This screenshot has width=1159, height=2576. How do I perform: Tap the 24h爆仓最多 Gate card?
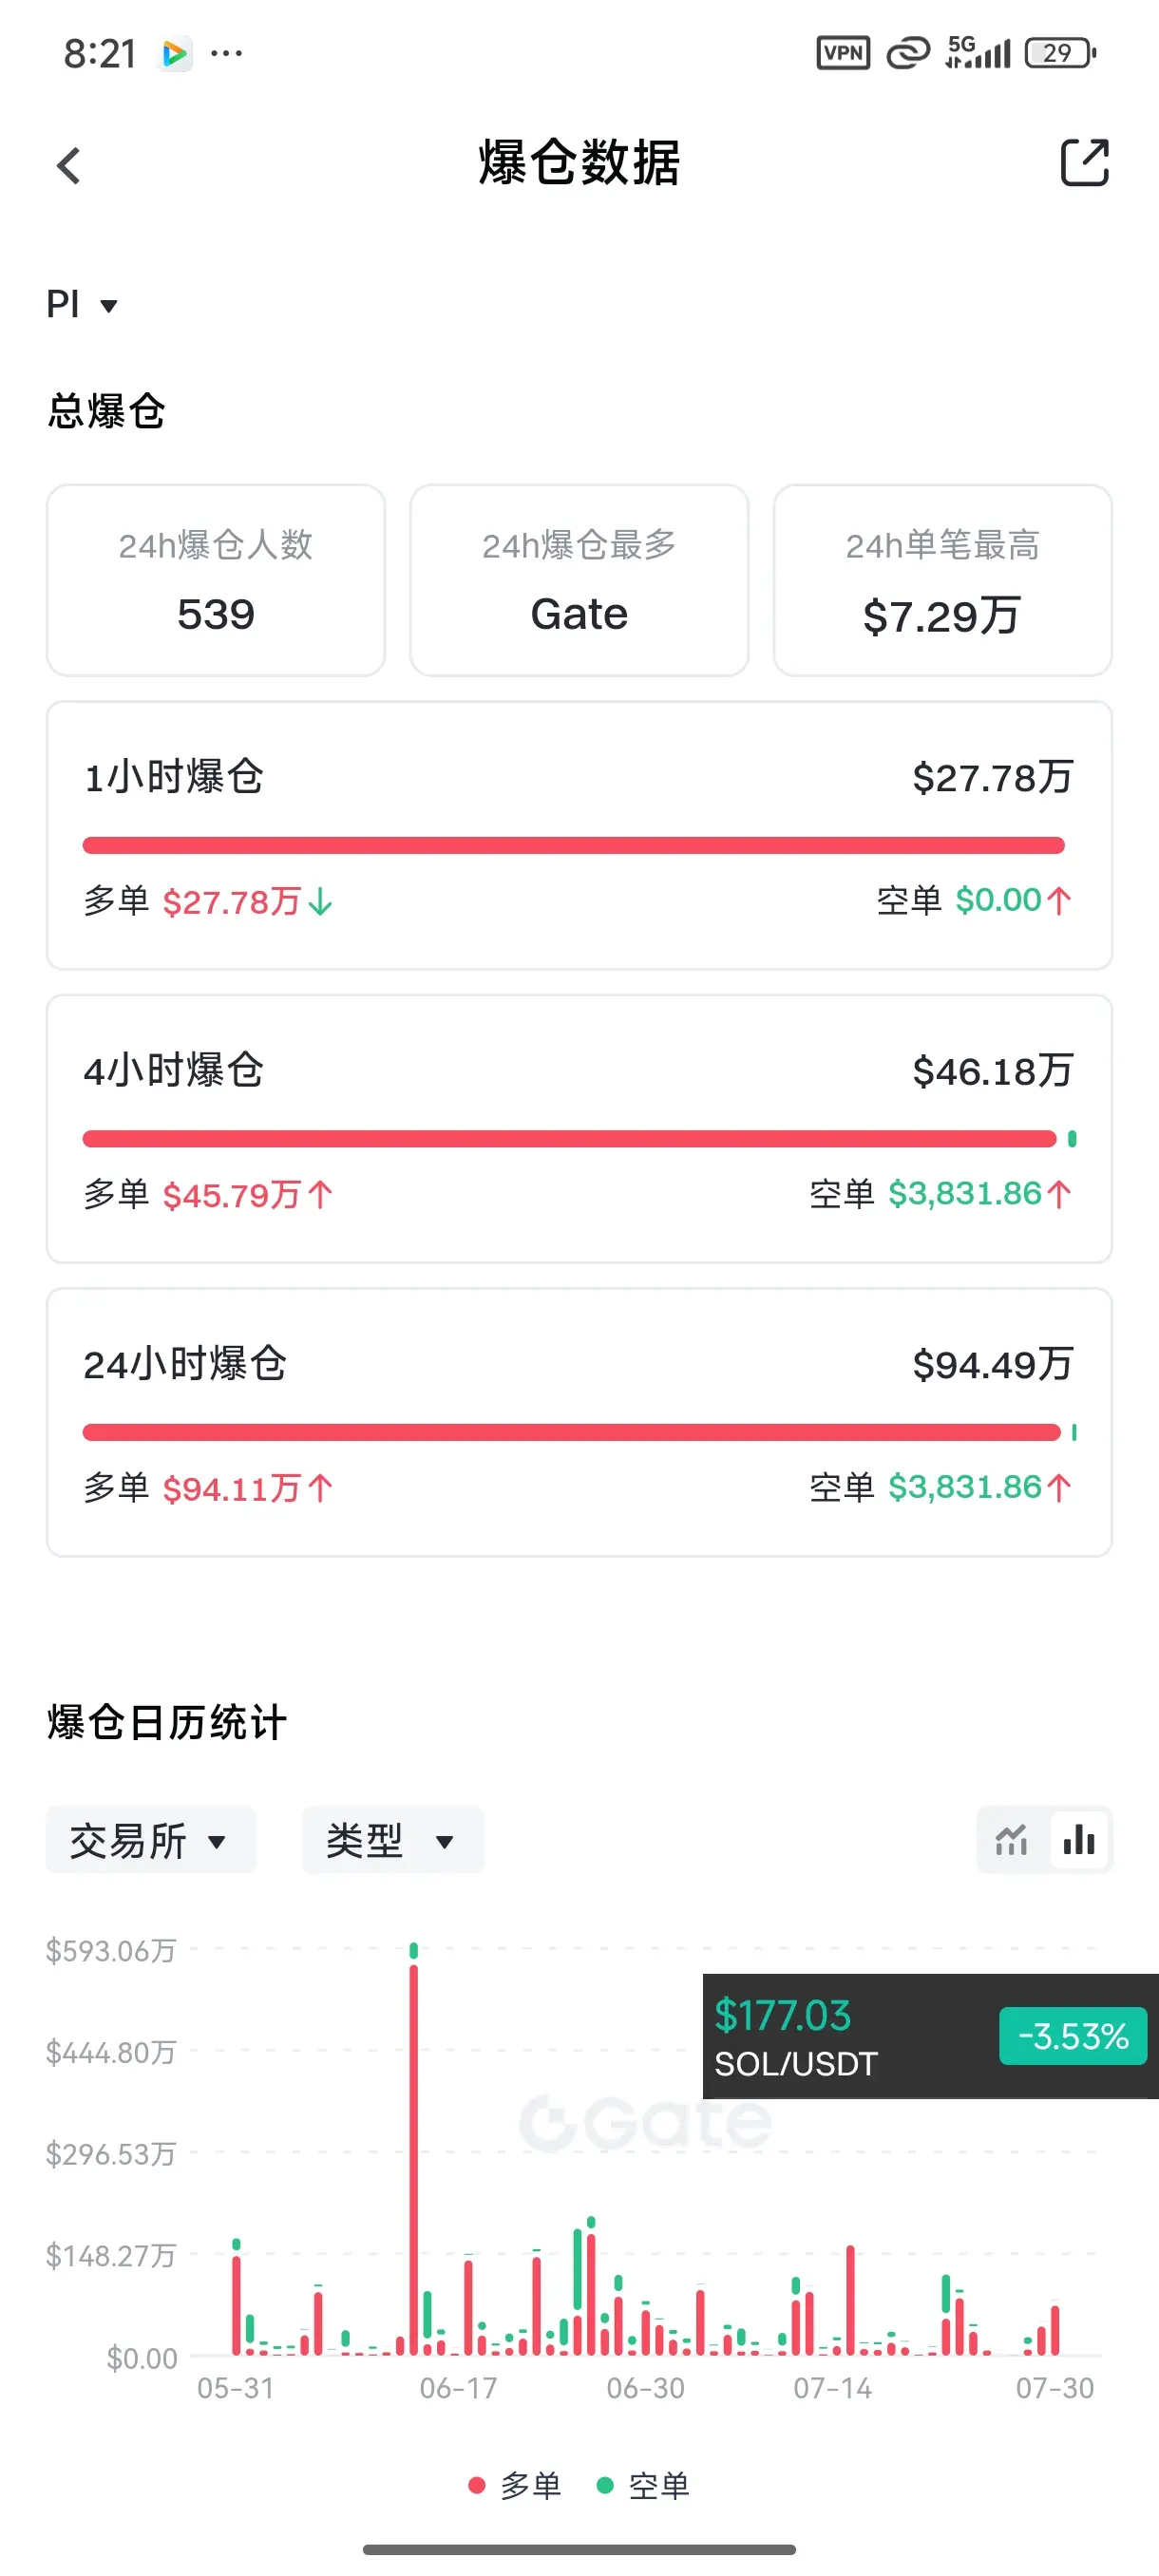point(579,580)
